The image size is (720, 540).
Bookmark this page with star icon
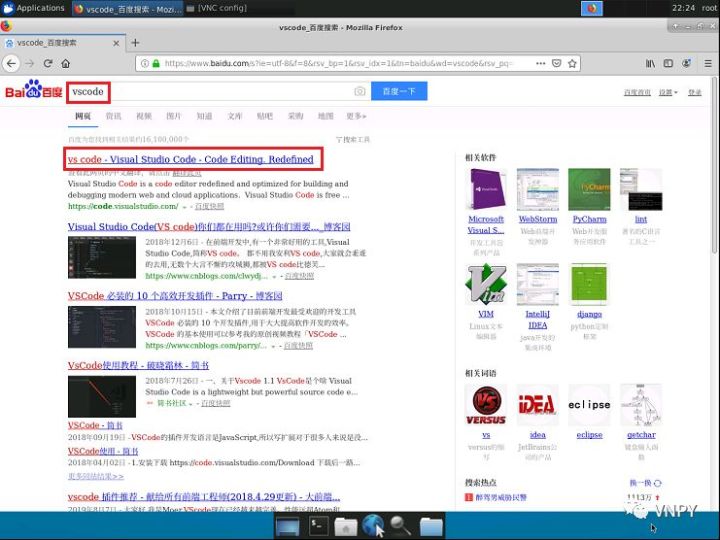click(572, 63)
